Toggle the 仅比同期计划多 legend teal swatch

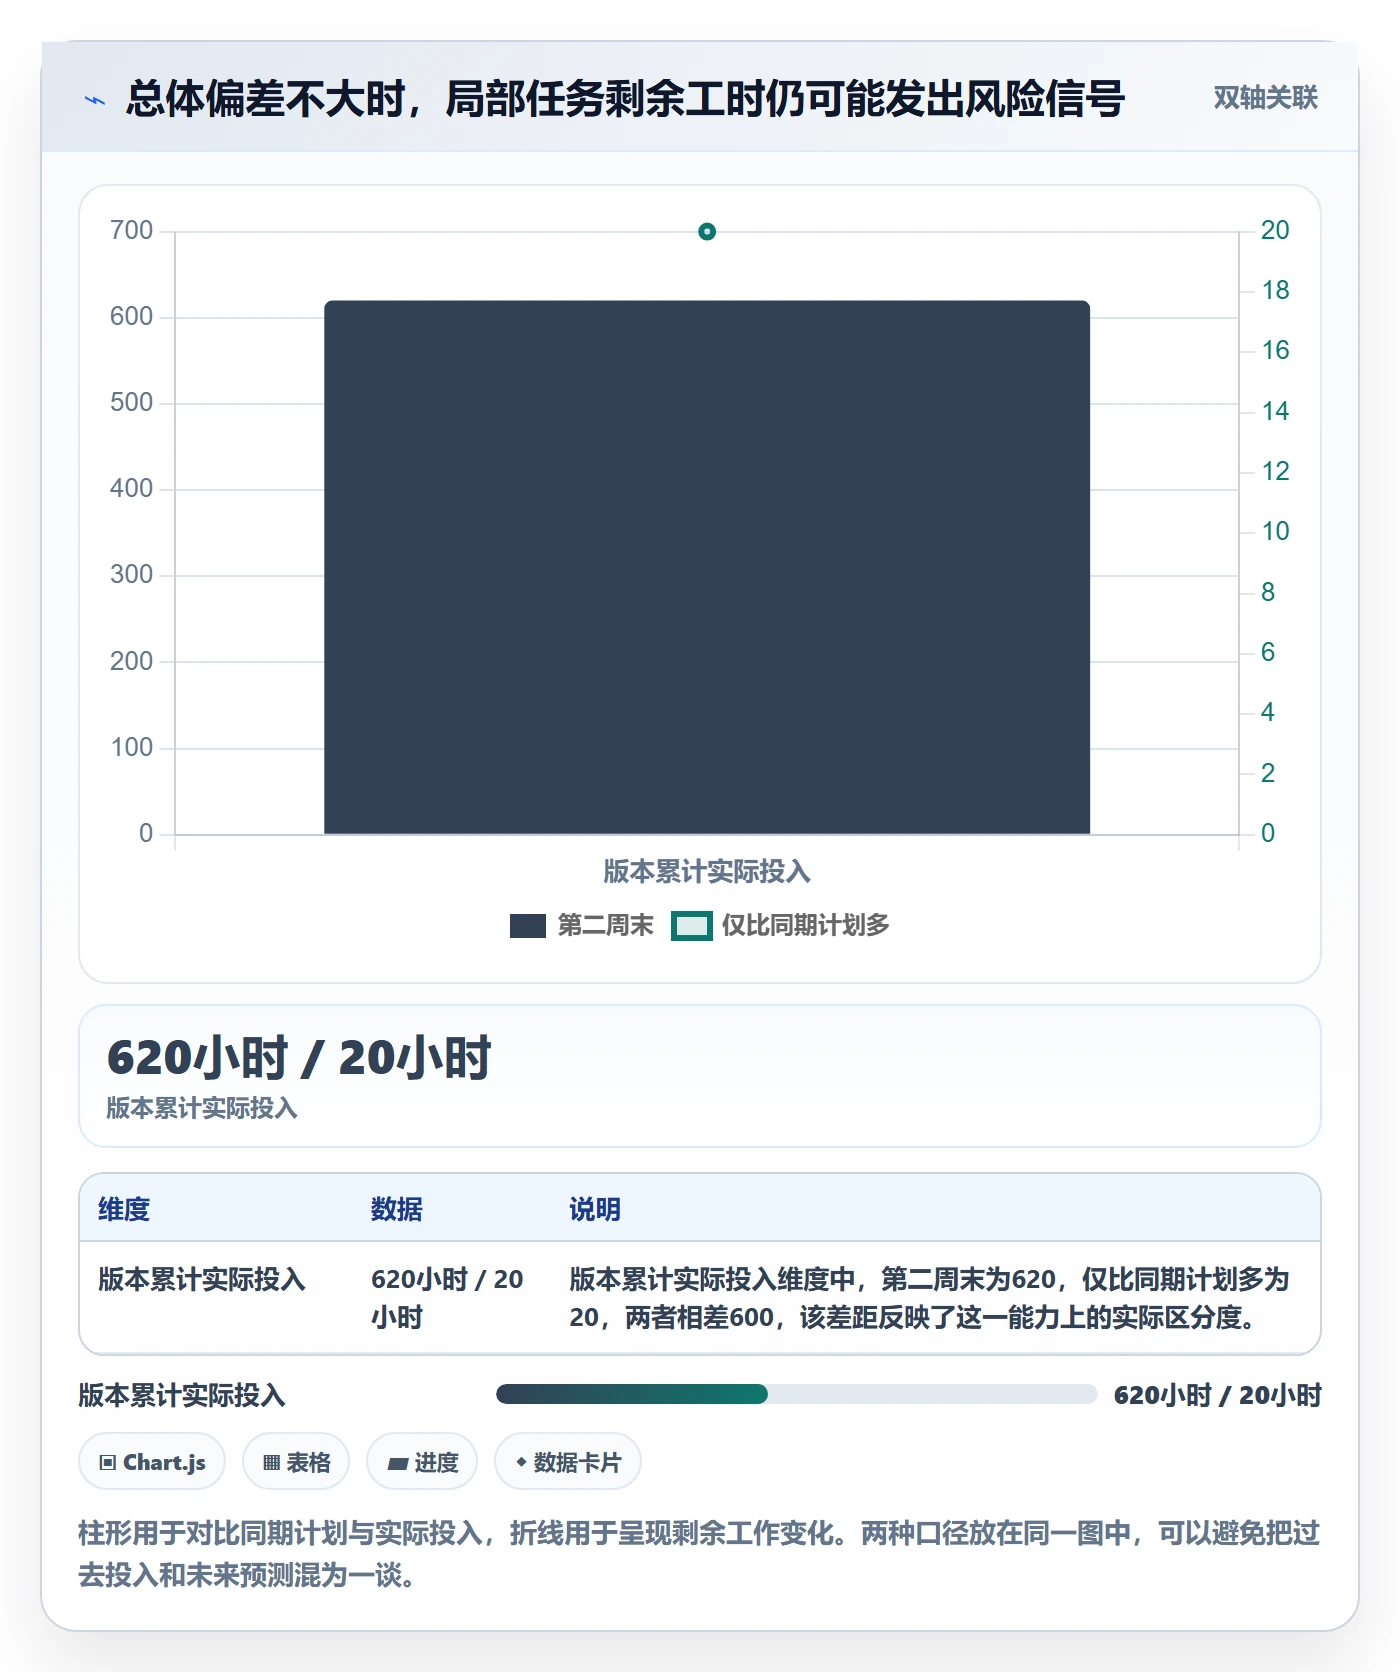click(692, 926)
